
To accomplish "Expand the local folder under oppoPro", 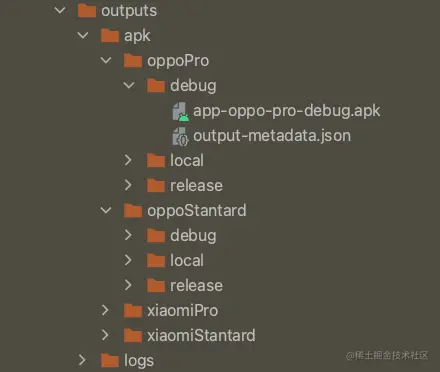I will pyautogui.click(x=128, y=160).
